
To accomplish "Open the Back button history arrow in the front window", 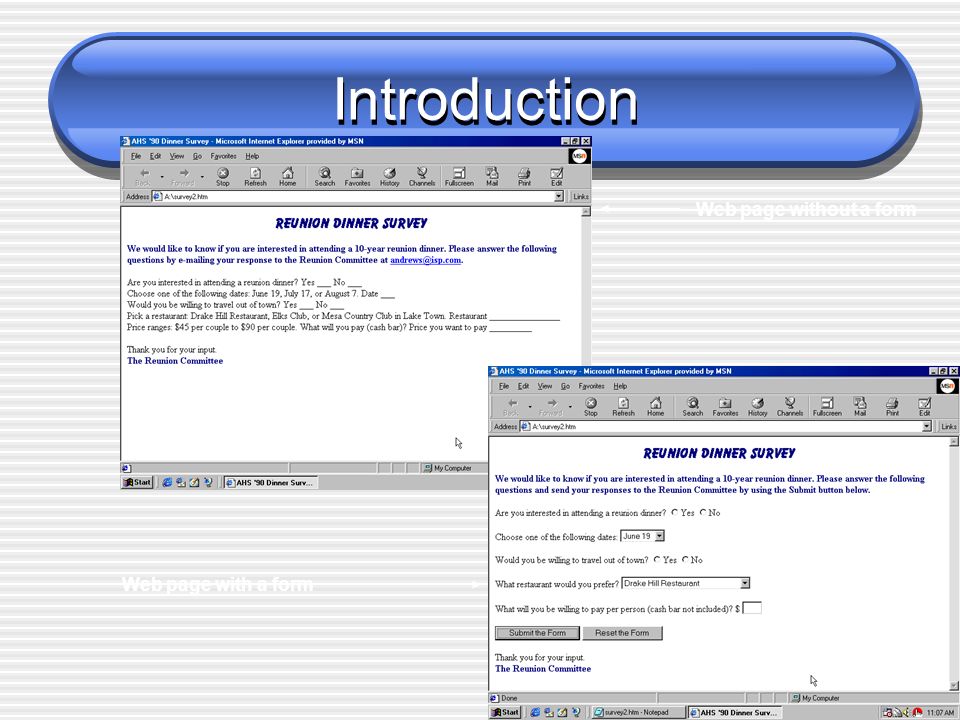I will click(x=530, y=407).
